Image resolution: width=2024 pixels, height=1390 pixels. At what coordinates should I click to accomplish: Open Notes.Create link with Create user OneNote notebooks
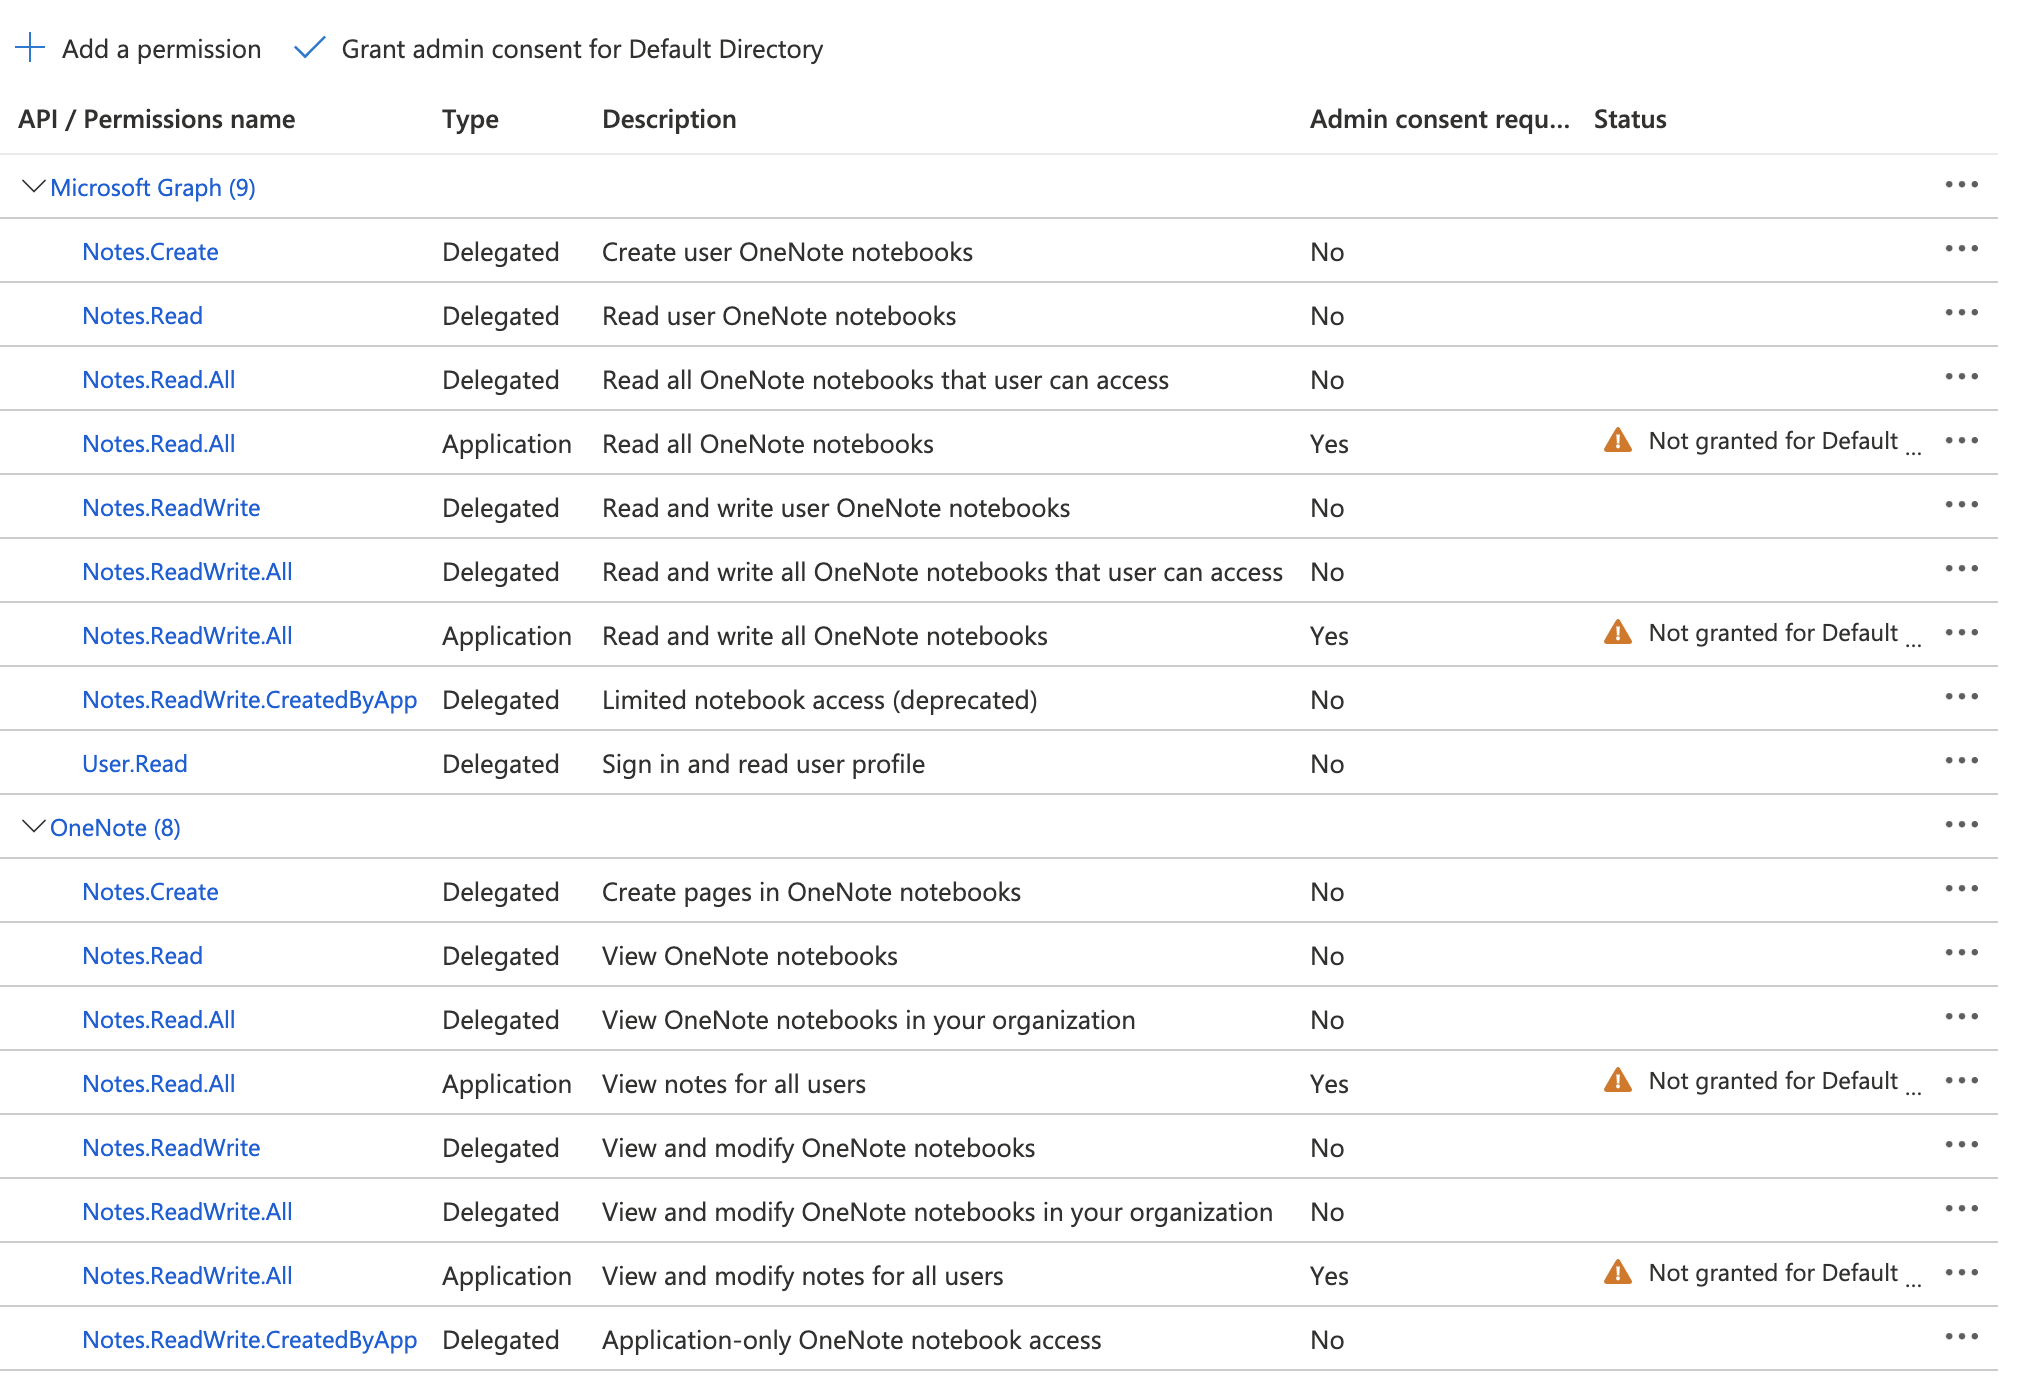pos(150,252)
